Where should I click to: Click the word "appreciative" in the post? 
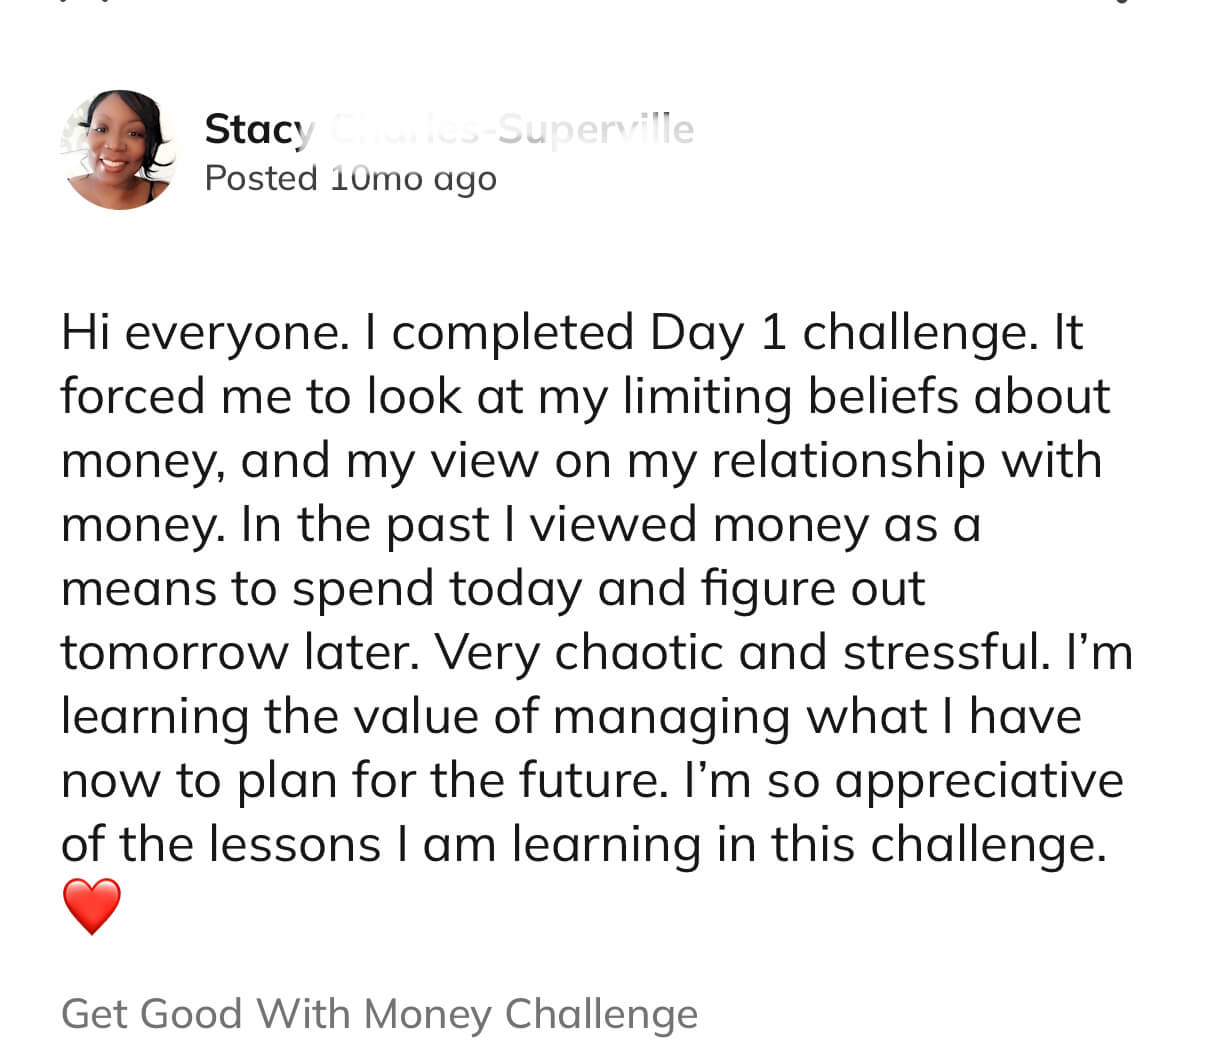tap(979, 782)
